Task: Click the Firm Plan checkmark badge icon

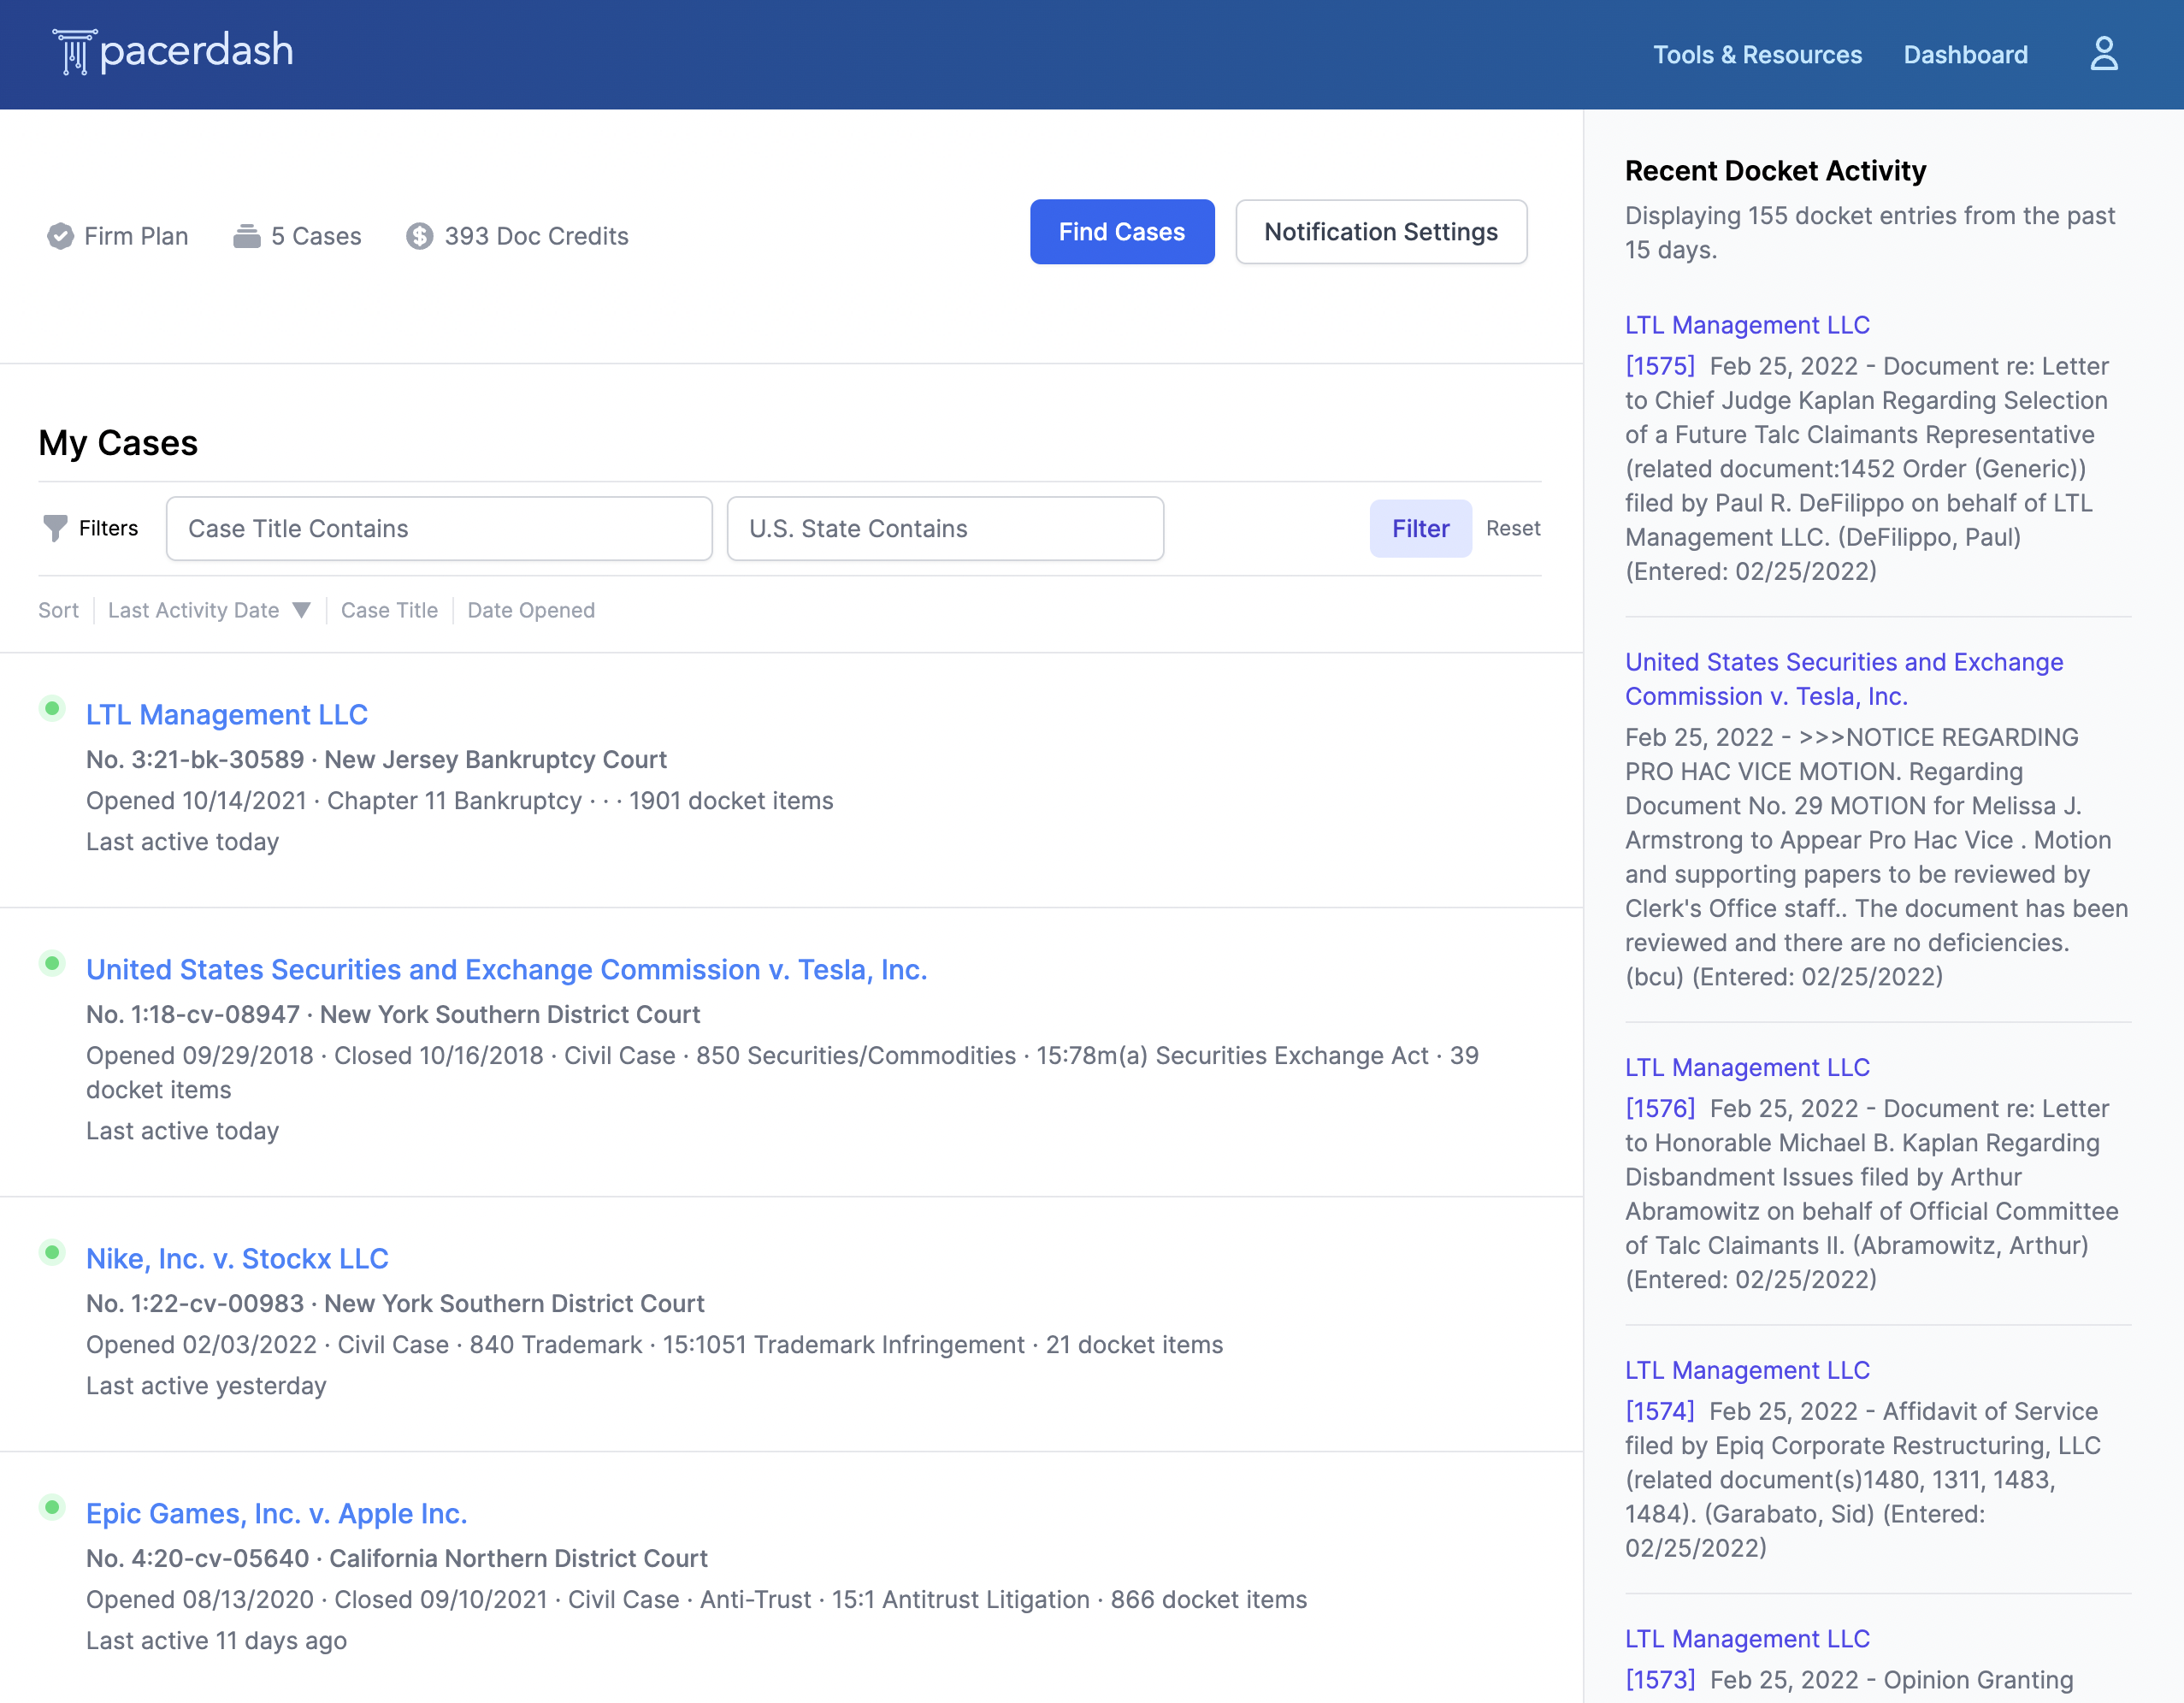Action: tap(60, 236)
